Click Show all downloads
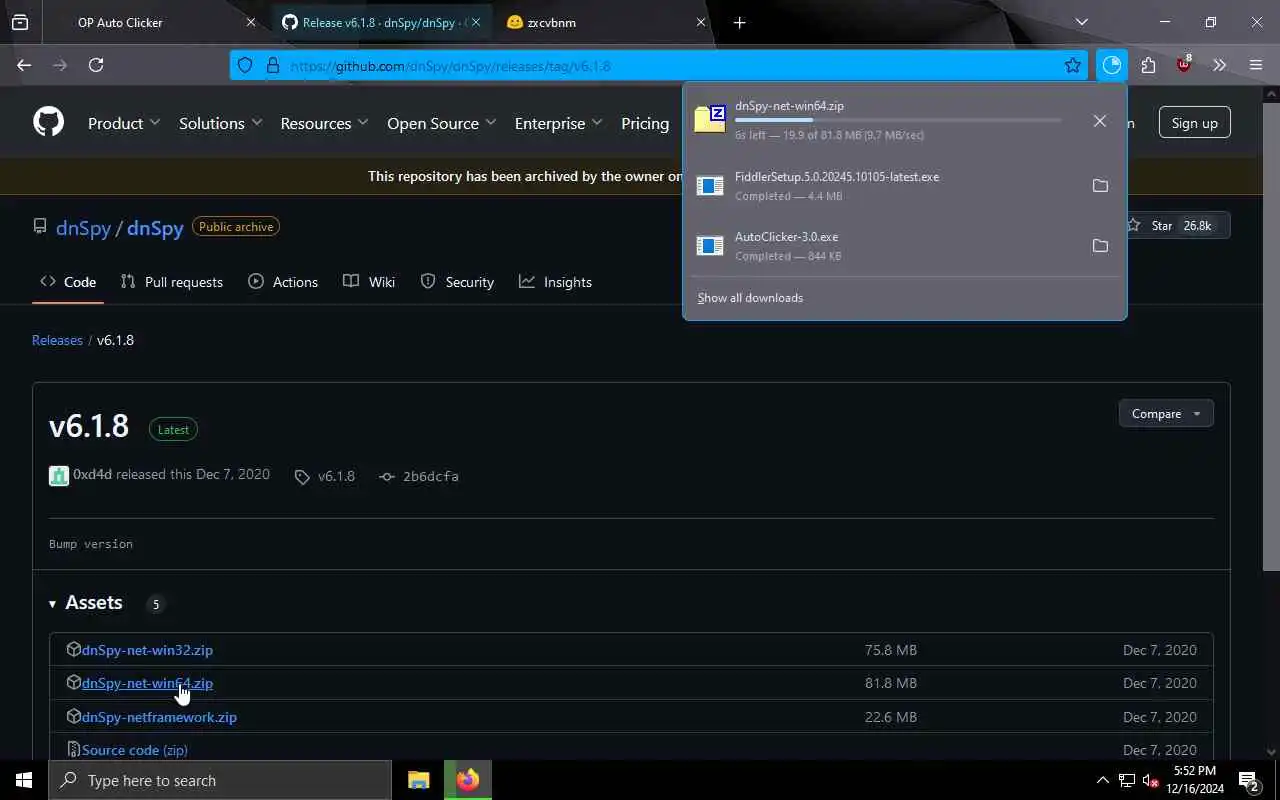The image size is (1280, 800). (750, 298)
